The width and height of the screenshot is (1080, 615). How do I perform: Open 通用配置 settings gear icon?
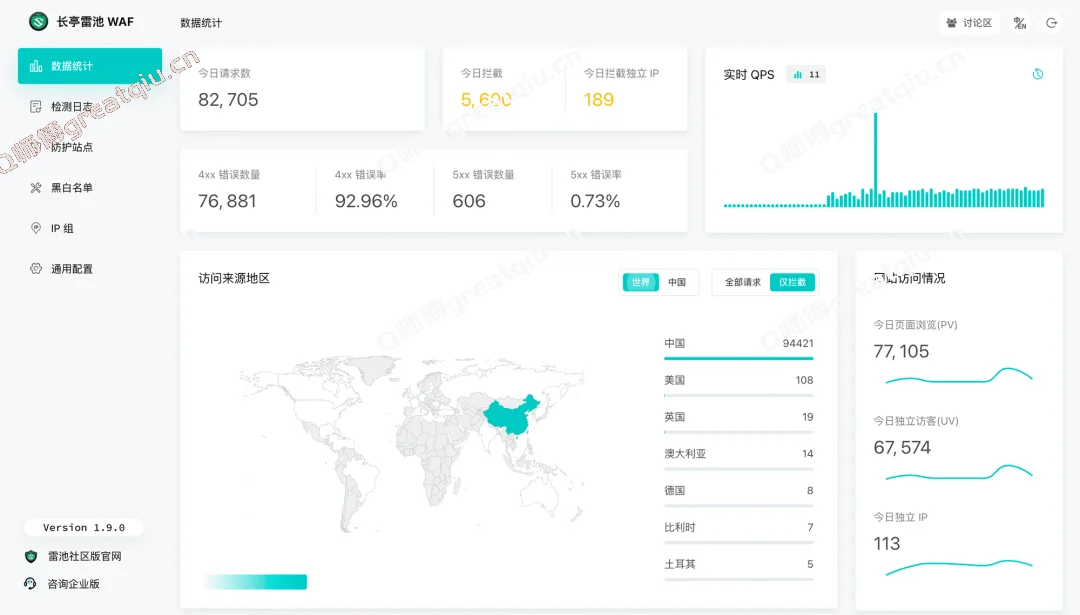[36, 268]
